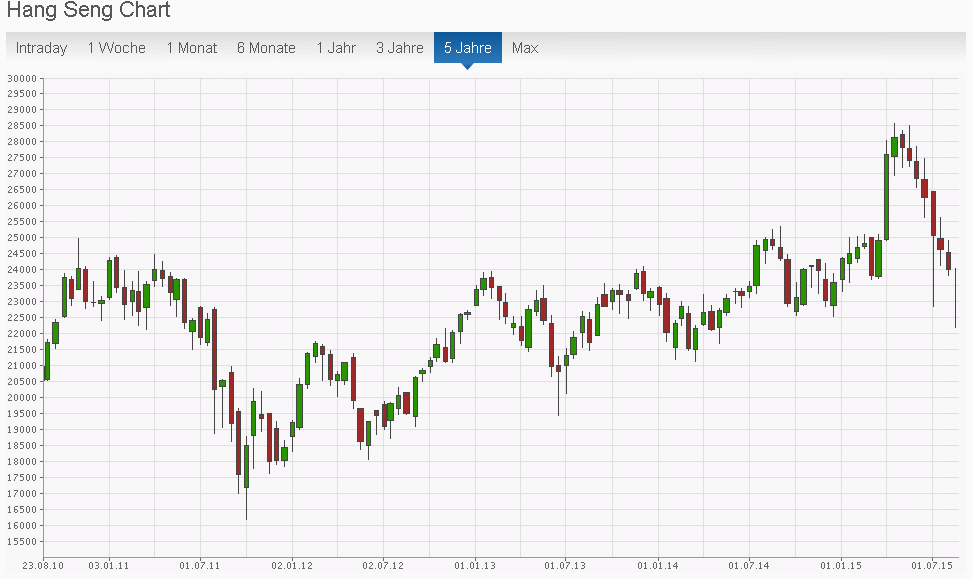Switch to the 1 Jahr tab

pyautogui.click(x=336, y=48)
